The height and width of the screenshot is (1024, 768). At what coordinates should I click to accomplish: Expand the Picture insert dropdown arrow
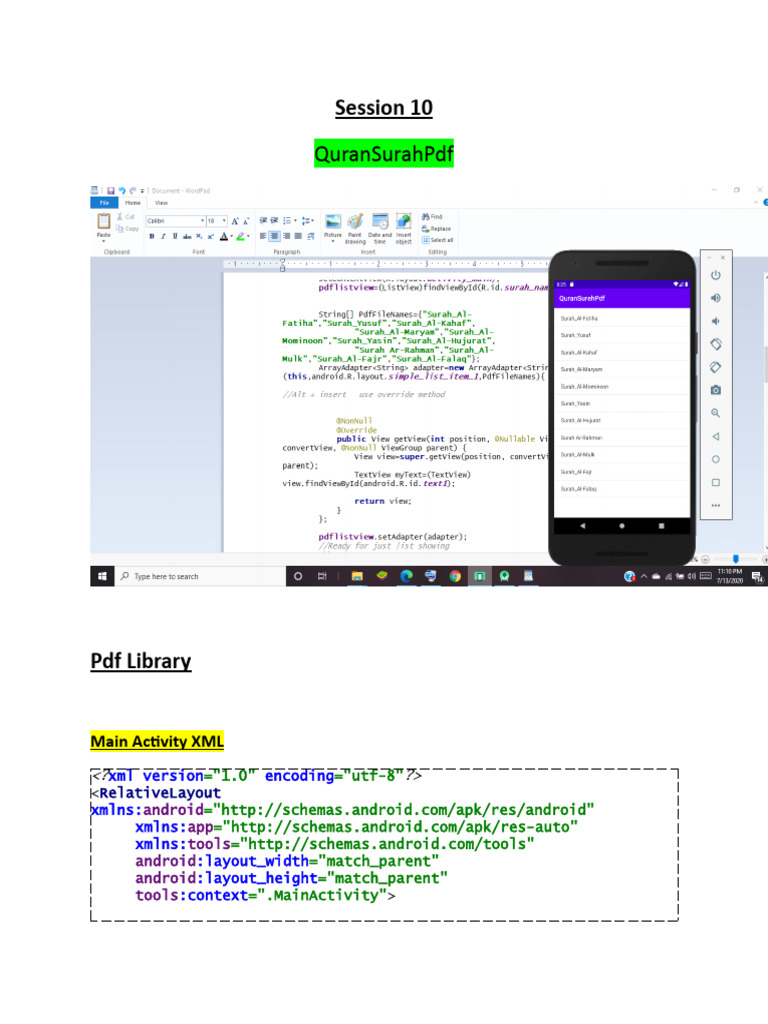333,243
